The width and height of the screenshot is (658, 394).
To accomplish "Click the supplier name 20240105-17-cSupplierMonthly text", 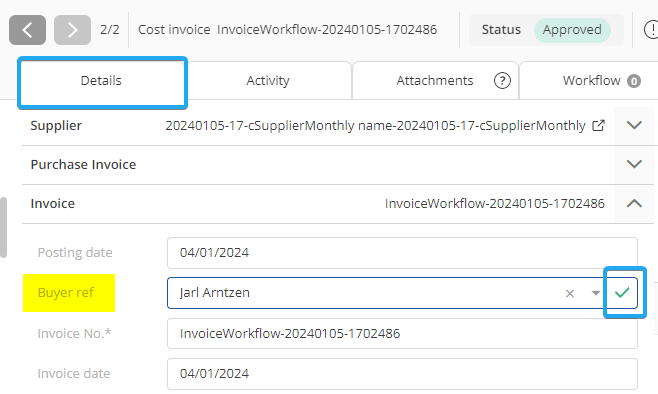I will (x=375, y=125).
